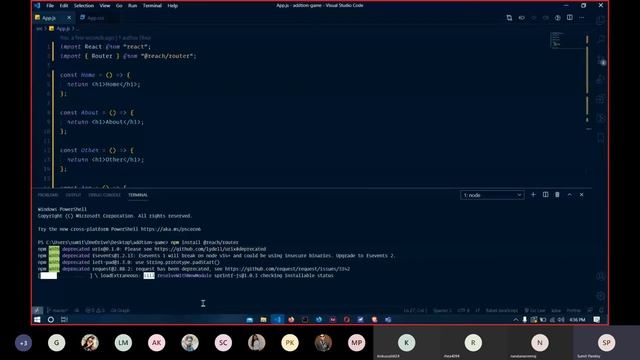Viewport: 640px width, 360px height.
Task: Close the terminal panel
Action: [582, 195]
